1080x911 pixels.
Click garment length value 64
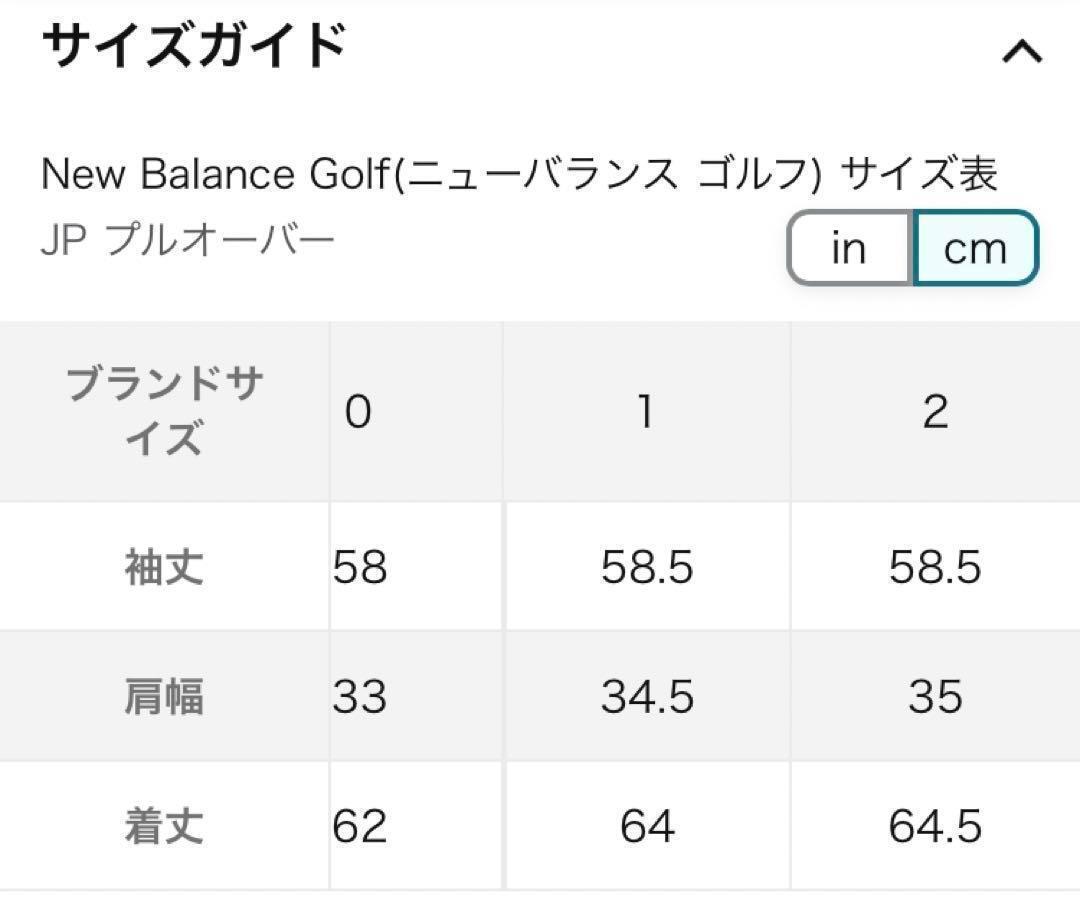coord(646,826)
